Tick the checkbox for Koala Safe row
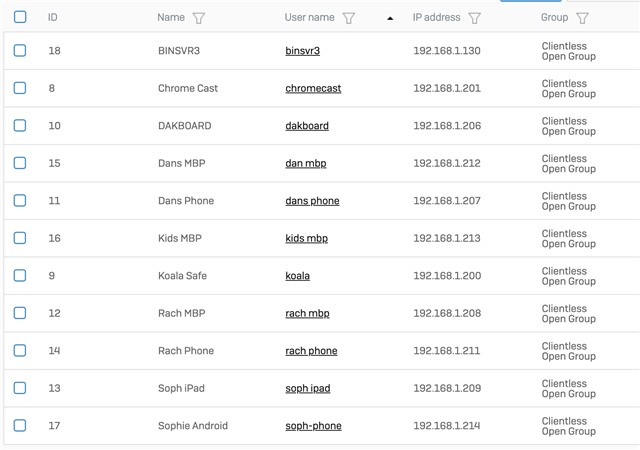 (20, 275)
